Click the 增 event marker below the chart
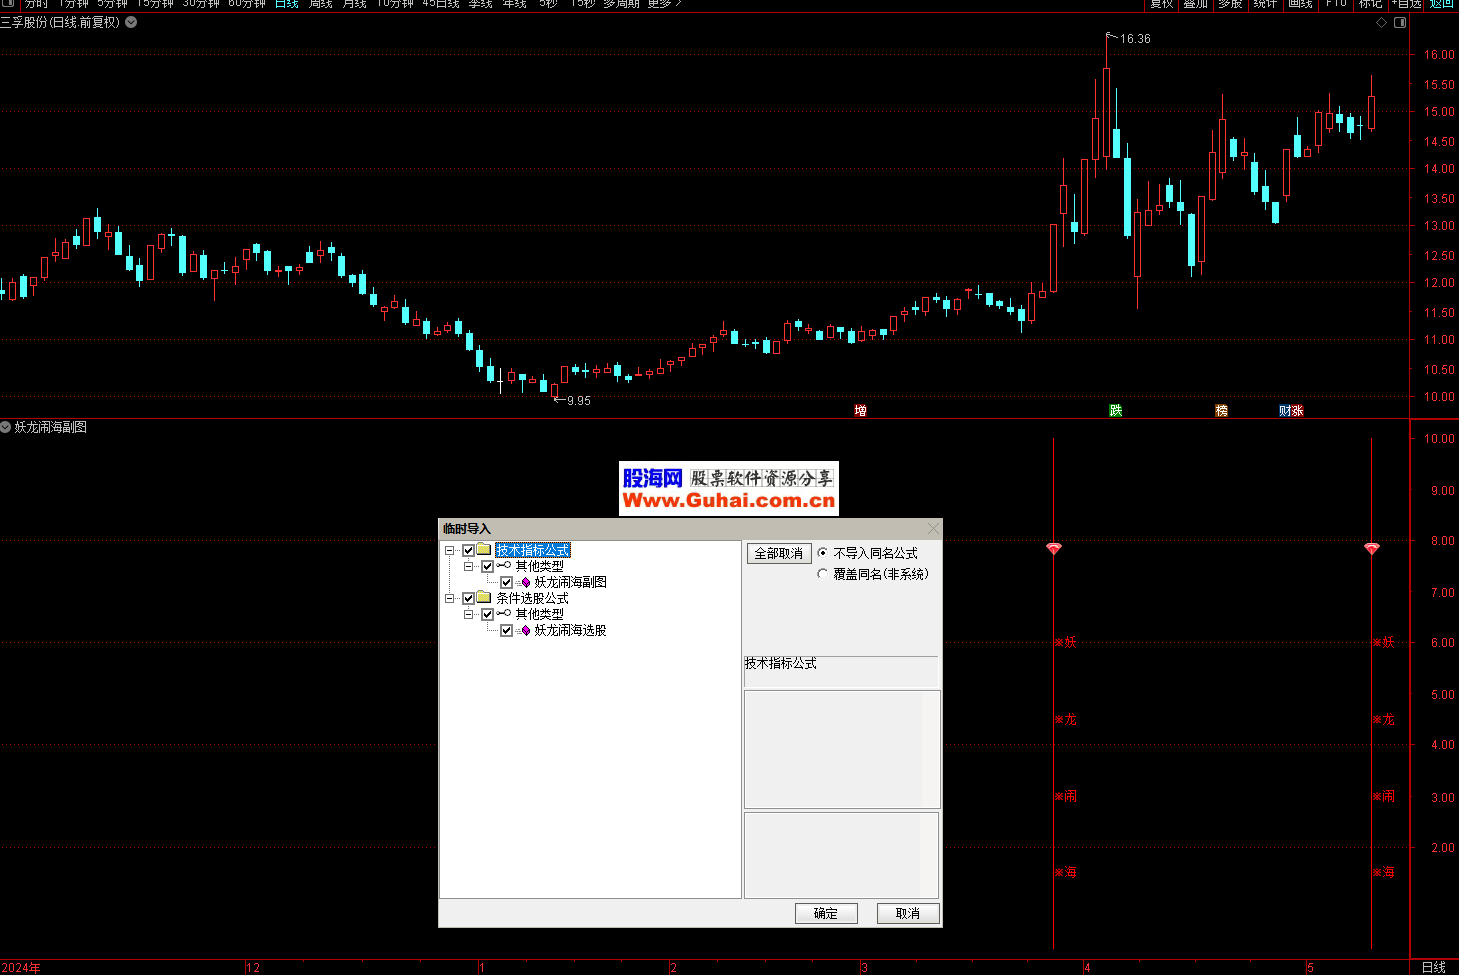The image size is (1459, 975). pyautogui.click(x=860, y=410)
